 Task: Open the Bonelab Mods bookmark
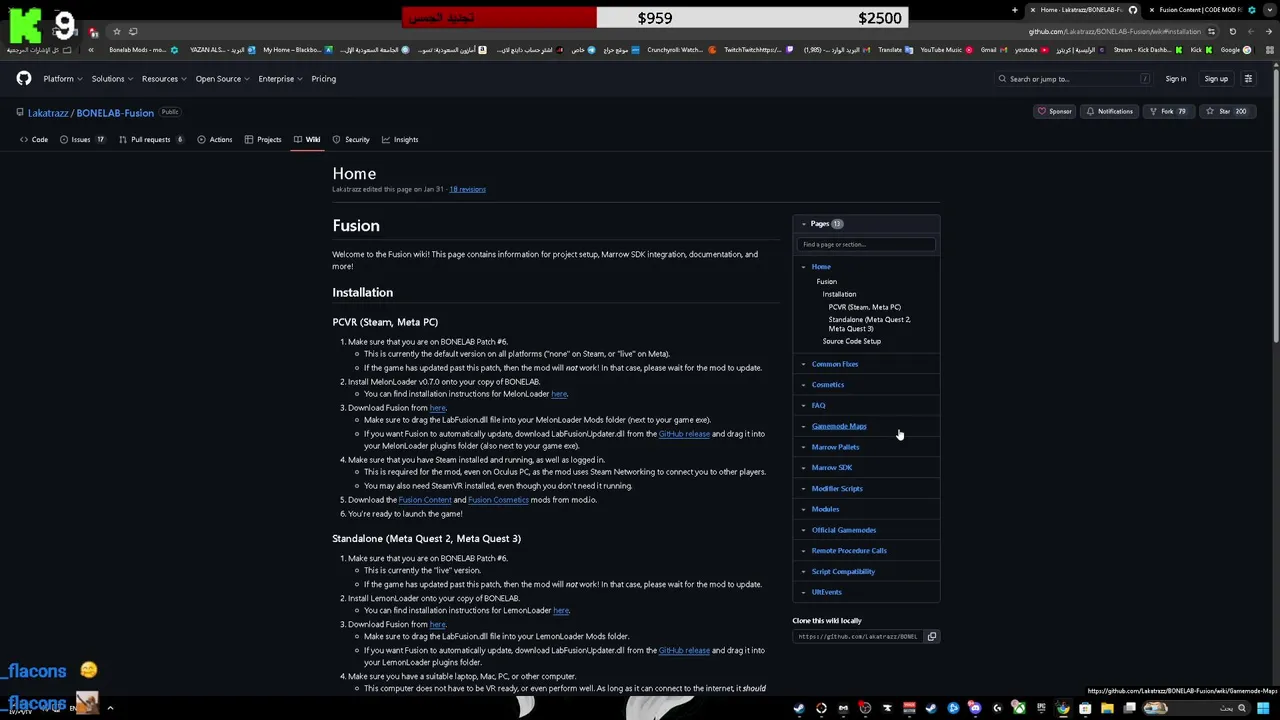click(x=142, y=50)
